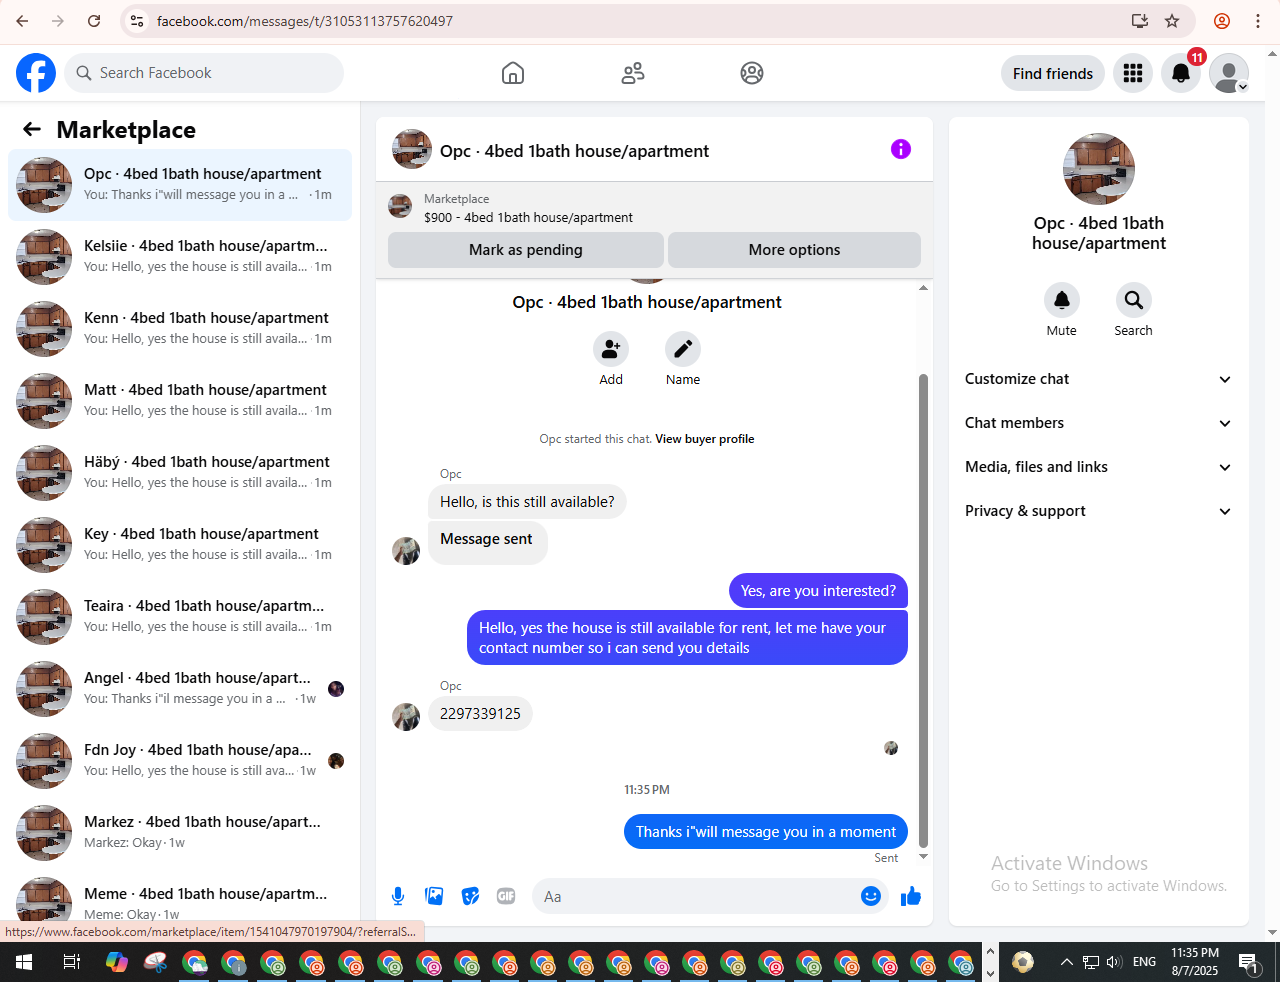Screen dimensions: 1280x982
Task: Reload the page in browser
Action: 94,21
